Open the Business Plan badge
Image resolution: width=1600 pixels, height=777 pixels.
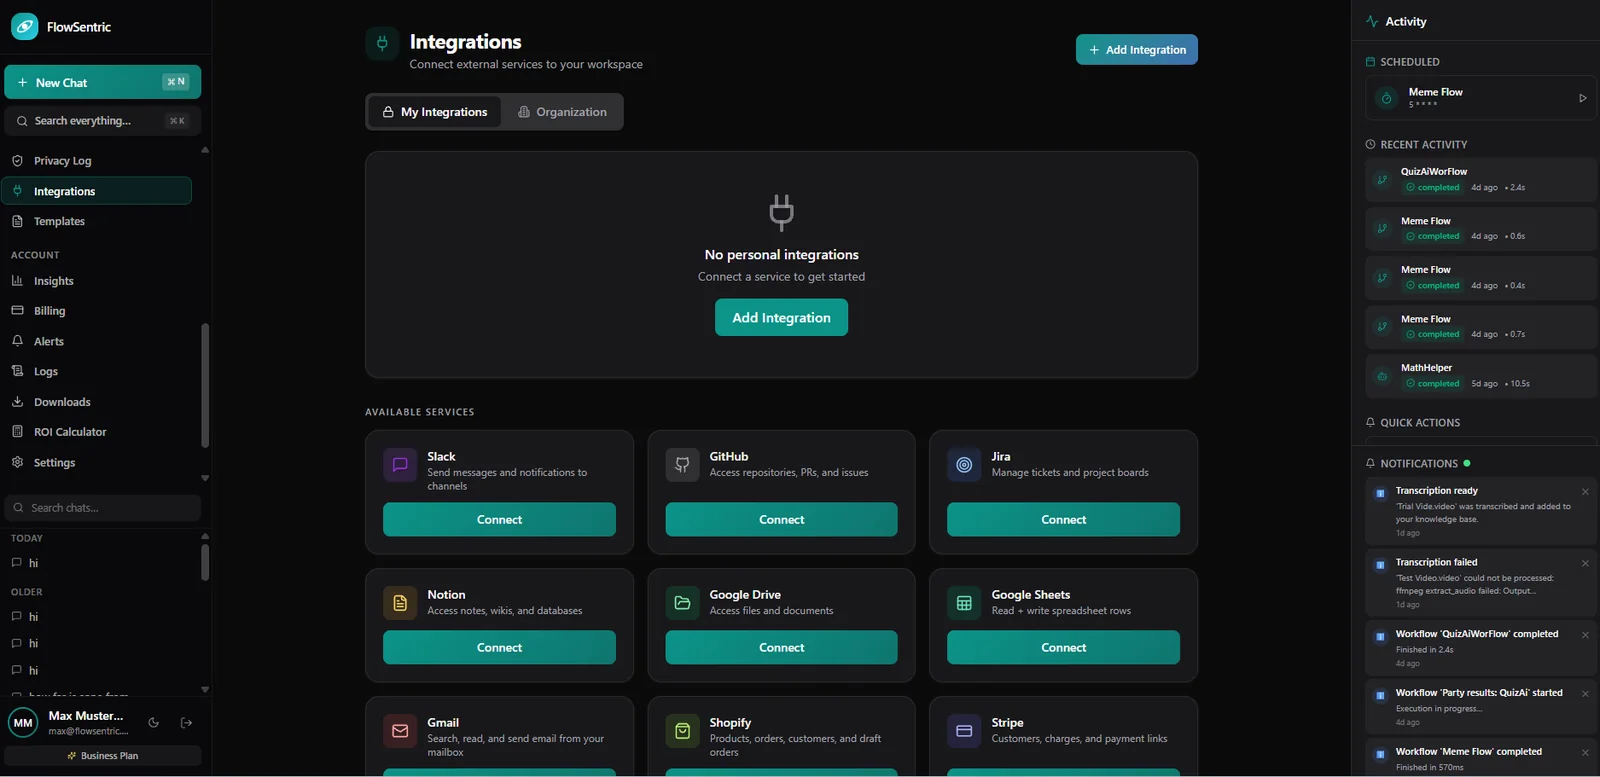[102, 756]
